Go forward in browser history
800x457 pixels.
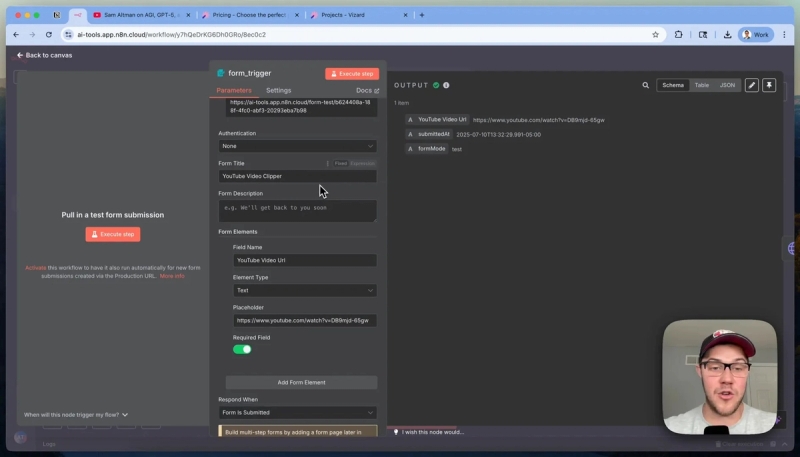coord(32,35)
